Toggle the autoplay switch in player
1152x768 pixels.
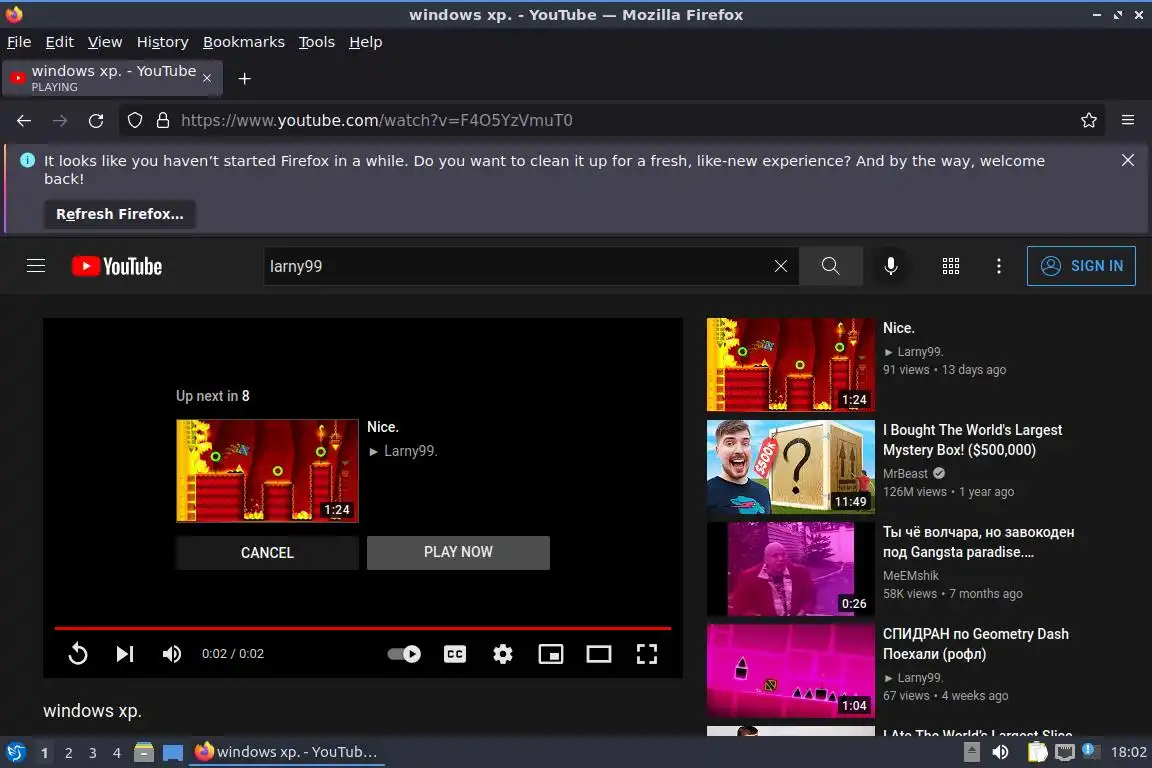click(x=404, y=654)
